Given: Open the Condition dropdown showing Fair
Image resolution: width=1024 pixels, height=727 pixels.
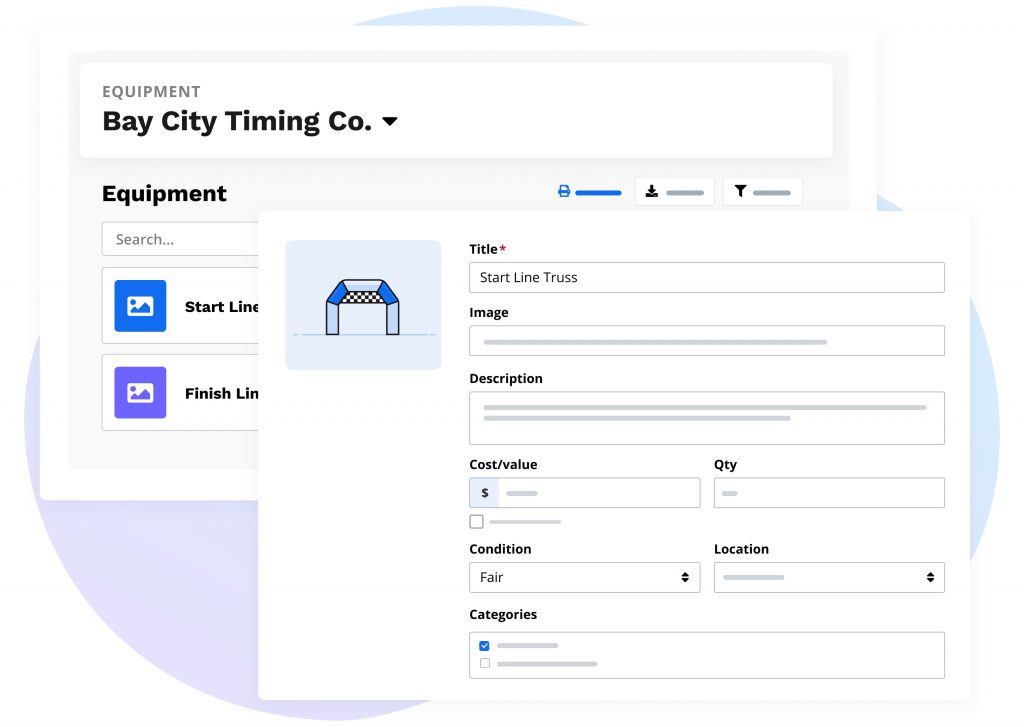Looking at the screenshot, I should point(584,577).
